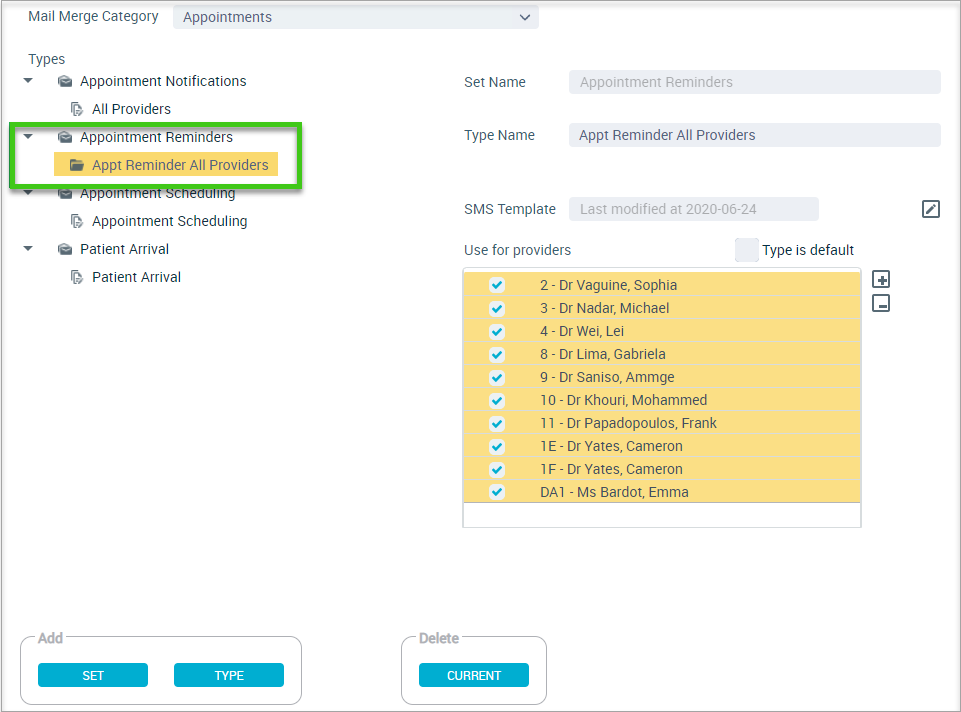
Task: Select provider name "1F - Dr Yates, Cameron"
Action: click(x=611, y=469)
